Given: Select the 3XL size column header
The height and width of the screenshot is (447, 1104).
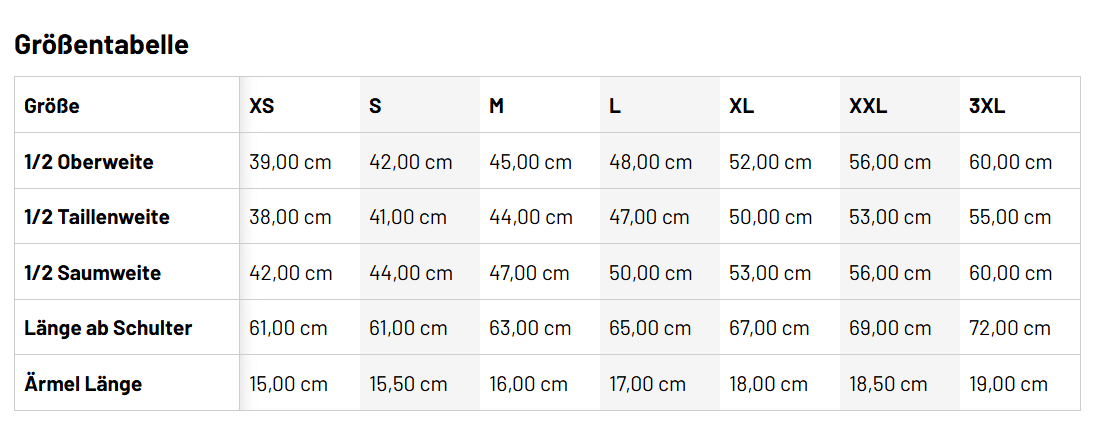Looking at the screenshot, I should tap(987, 106).
